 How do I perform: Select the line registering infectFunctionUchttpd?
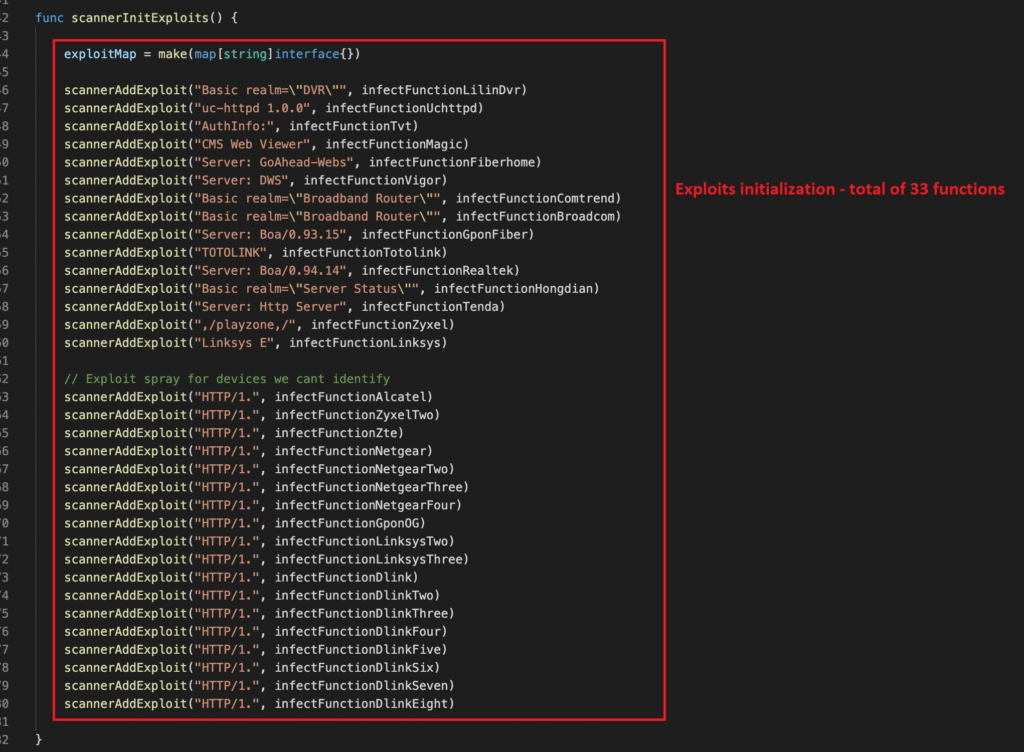point(274,108)
